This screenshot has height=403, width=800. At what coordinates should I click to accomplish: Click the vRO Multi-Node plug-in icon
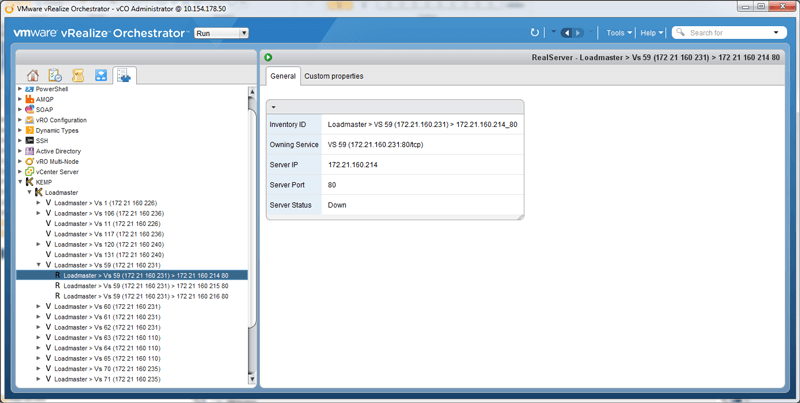pyautogui.click(x=30, y=161)
